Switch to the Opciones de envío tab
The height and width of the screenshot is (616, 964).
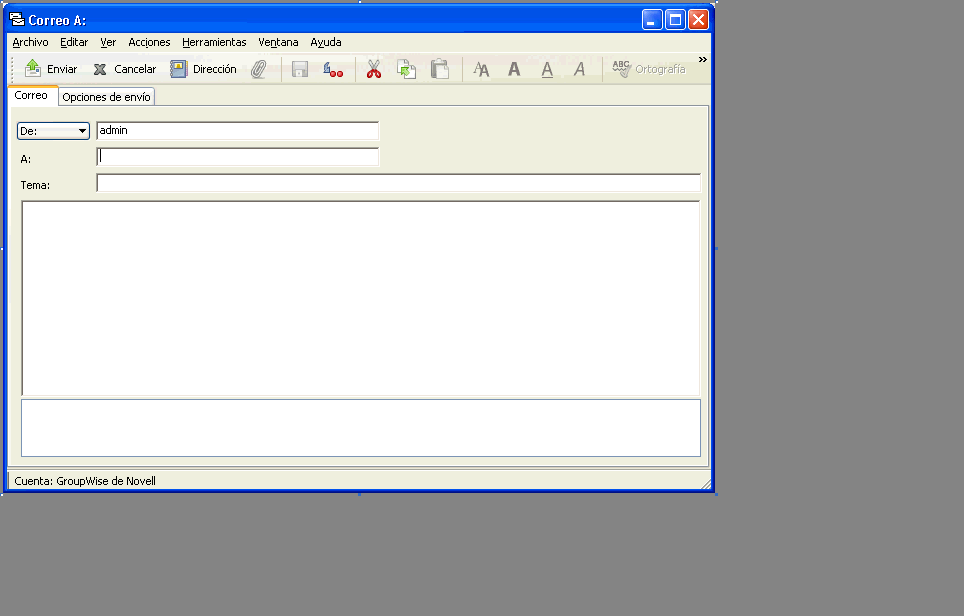coord(106,97)
